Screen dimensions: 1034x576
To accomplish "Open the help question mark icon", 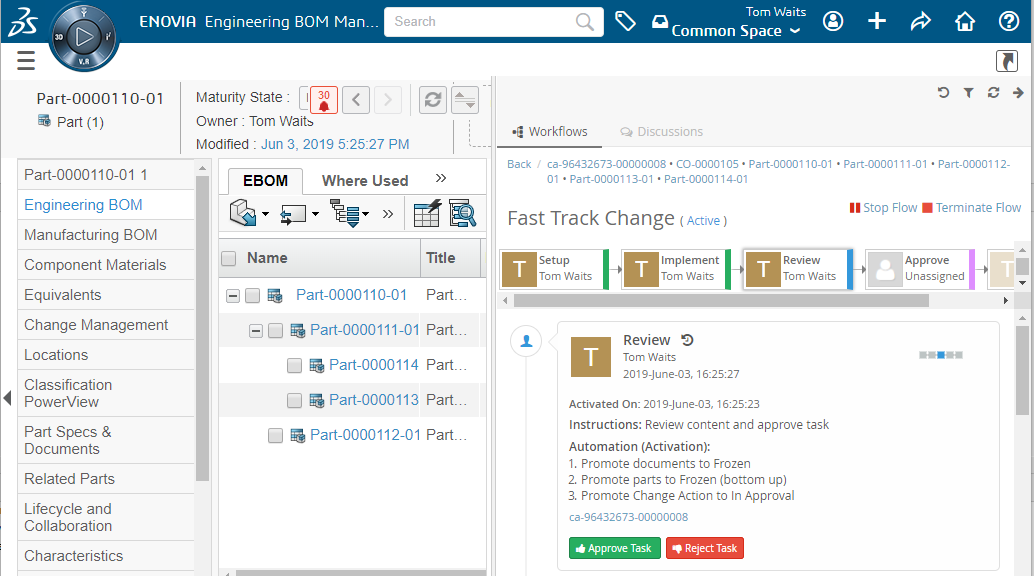I will [1009, 21].
